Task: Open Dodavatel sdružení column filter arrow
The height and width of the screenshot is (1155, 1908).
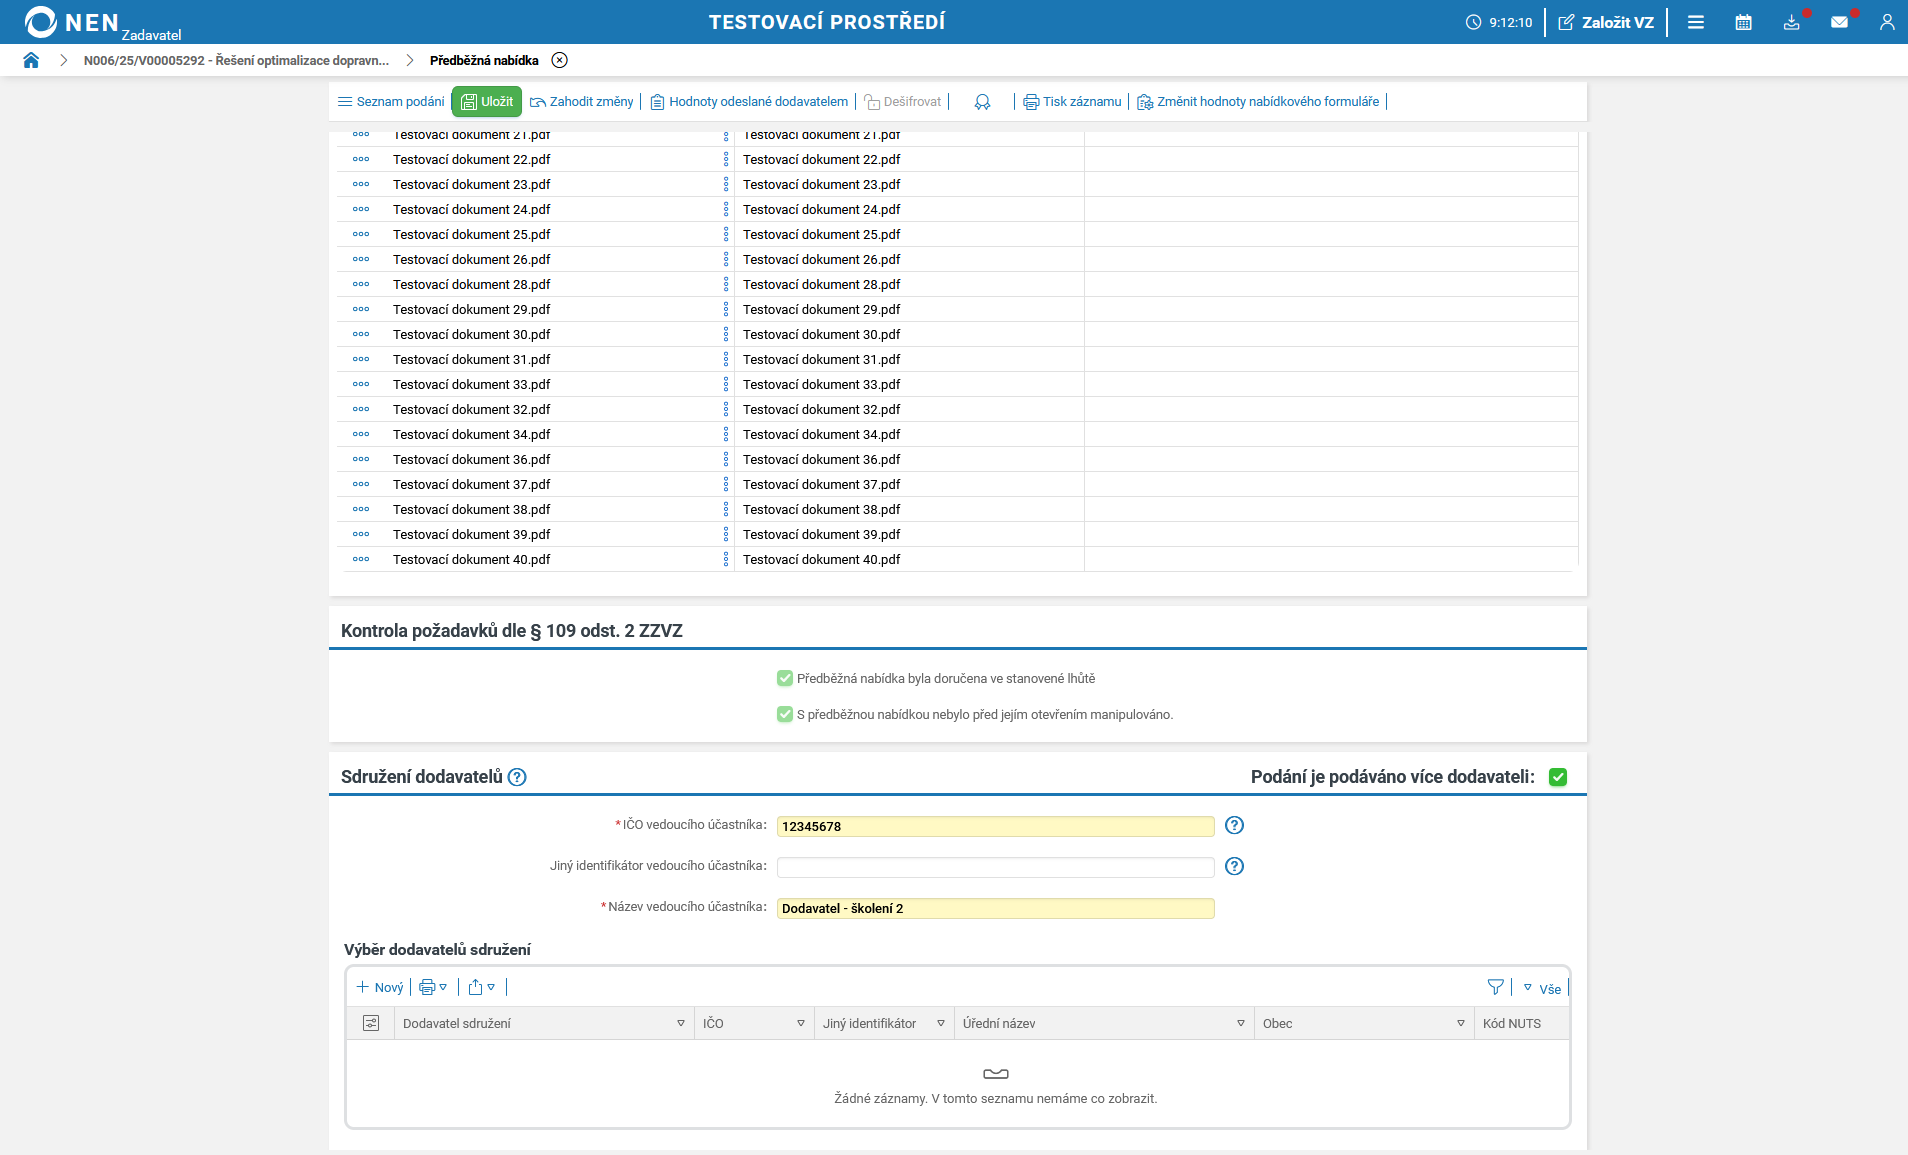Action: pyautogui.click(x=681, y=1023)
